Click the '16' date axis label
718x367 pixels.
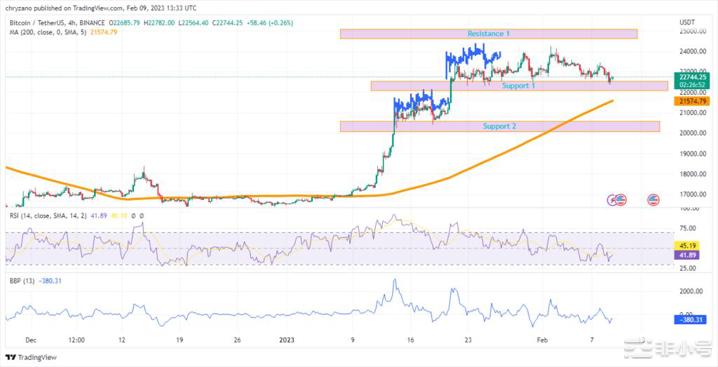pos(410,340)
